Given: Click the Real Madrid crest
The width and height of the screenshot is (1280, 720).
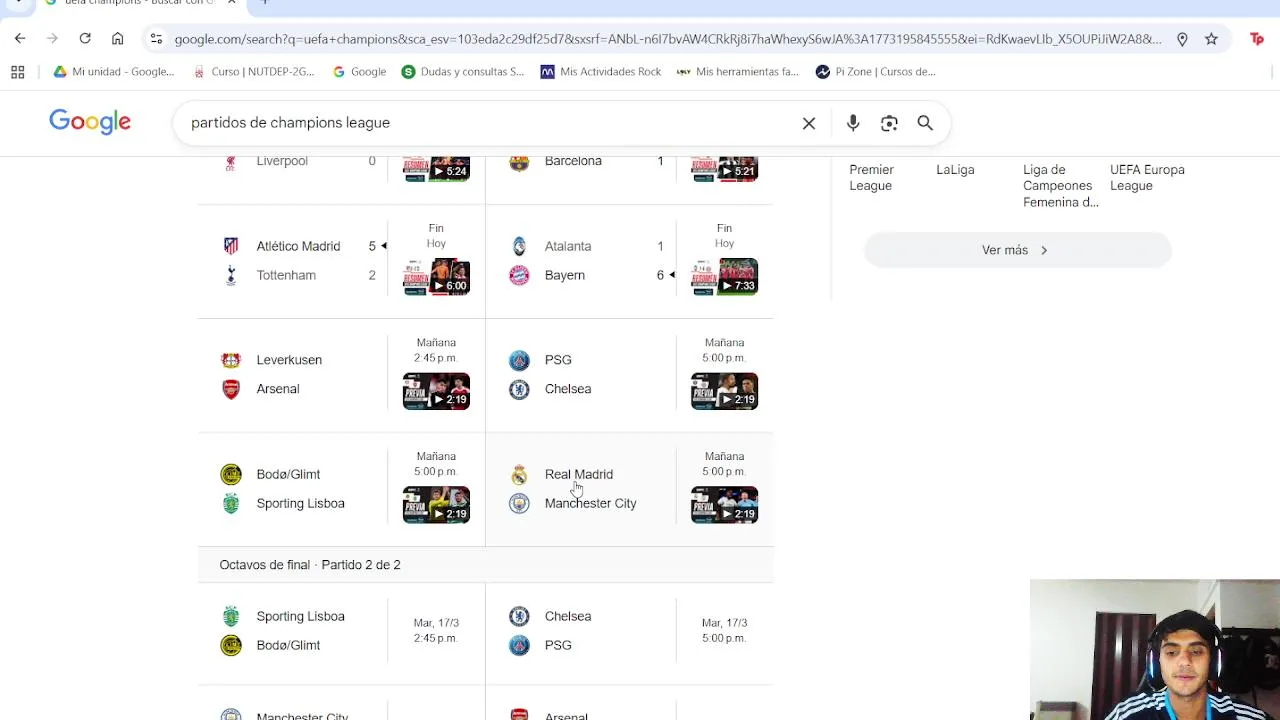Looking at the screenshot, I should 519,474.
